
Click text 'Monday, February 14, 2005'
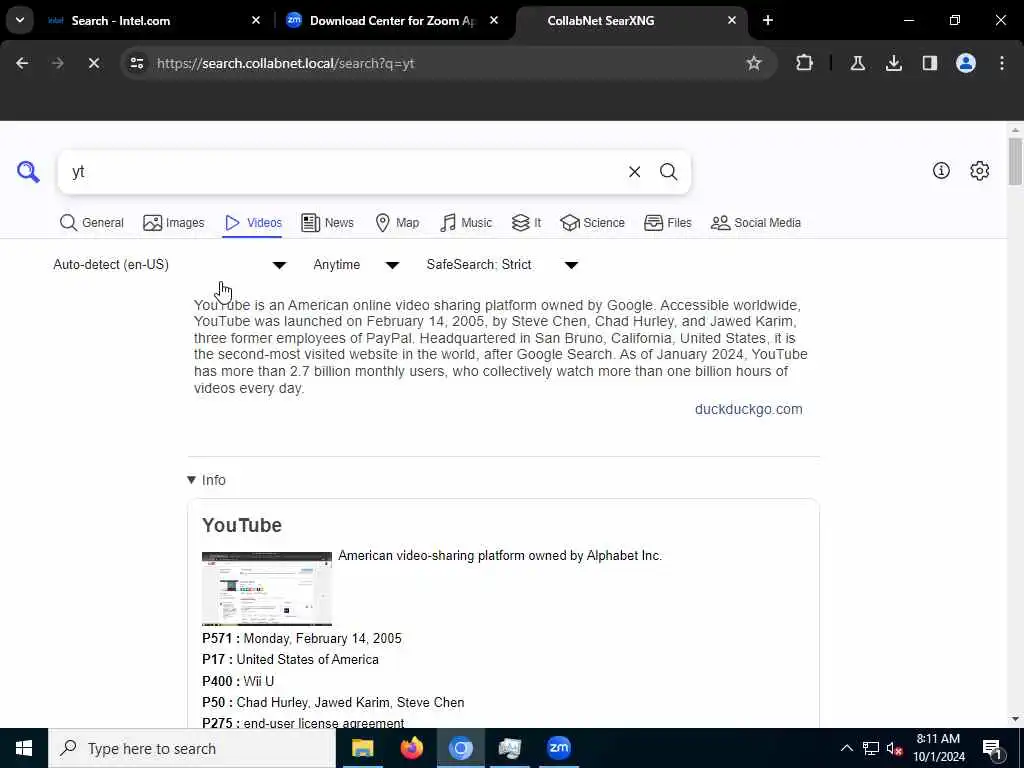(x=323, y=638)
